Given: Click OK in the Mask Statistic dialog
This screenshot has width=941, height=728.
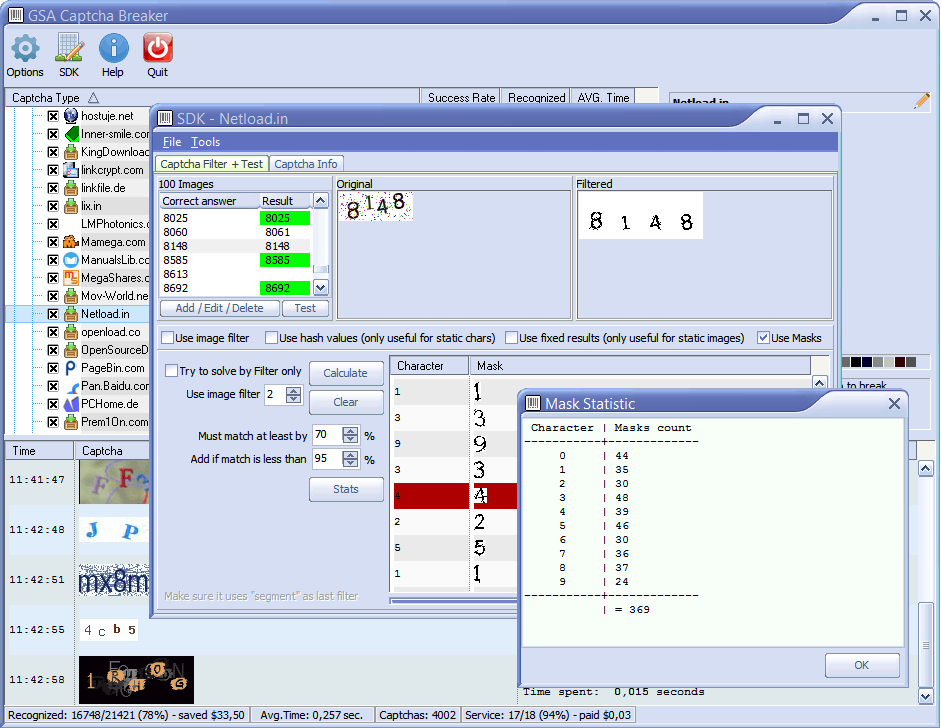Looking at the screenshot, I should (x=861, y=665).
